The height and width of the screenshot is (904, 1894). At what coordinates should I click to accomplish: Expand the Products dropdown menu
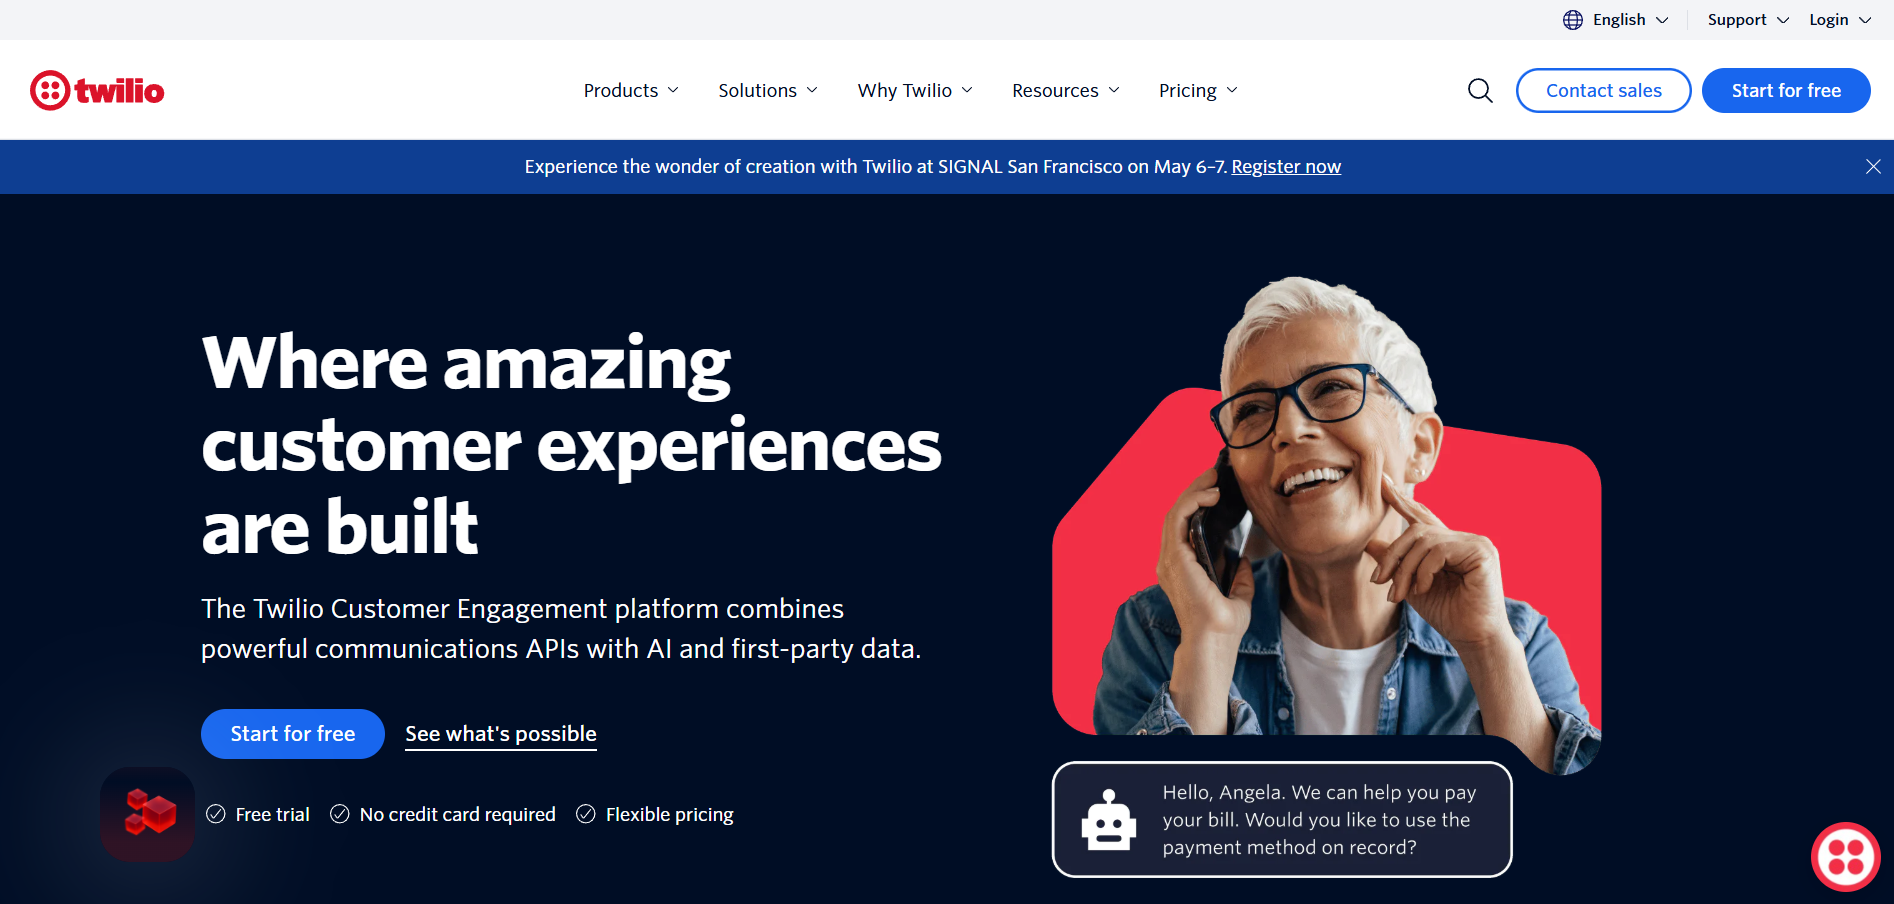pos(631,91)
